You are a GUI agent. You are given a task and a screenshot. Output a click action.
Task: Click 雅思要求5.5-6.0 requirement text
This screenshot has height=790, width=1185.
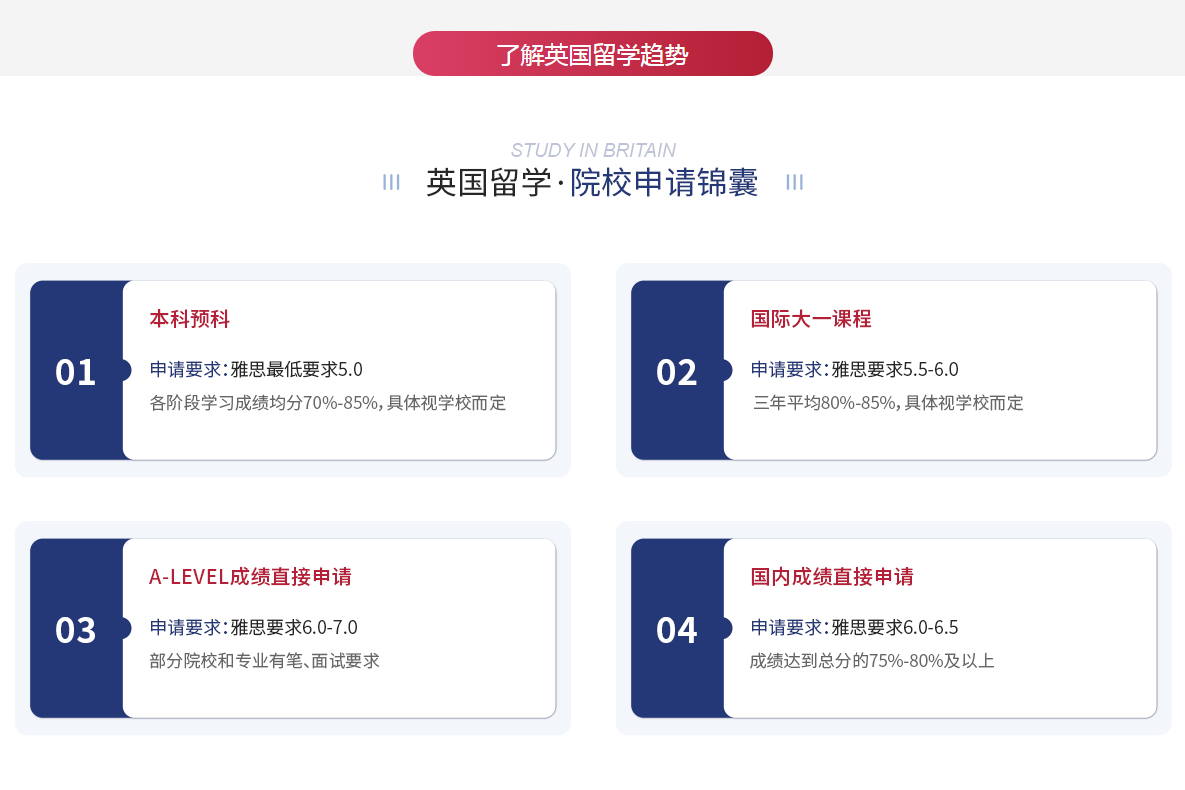[x=895, y=369]
